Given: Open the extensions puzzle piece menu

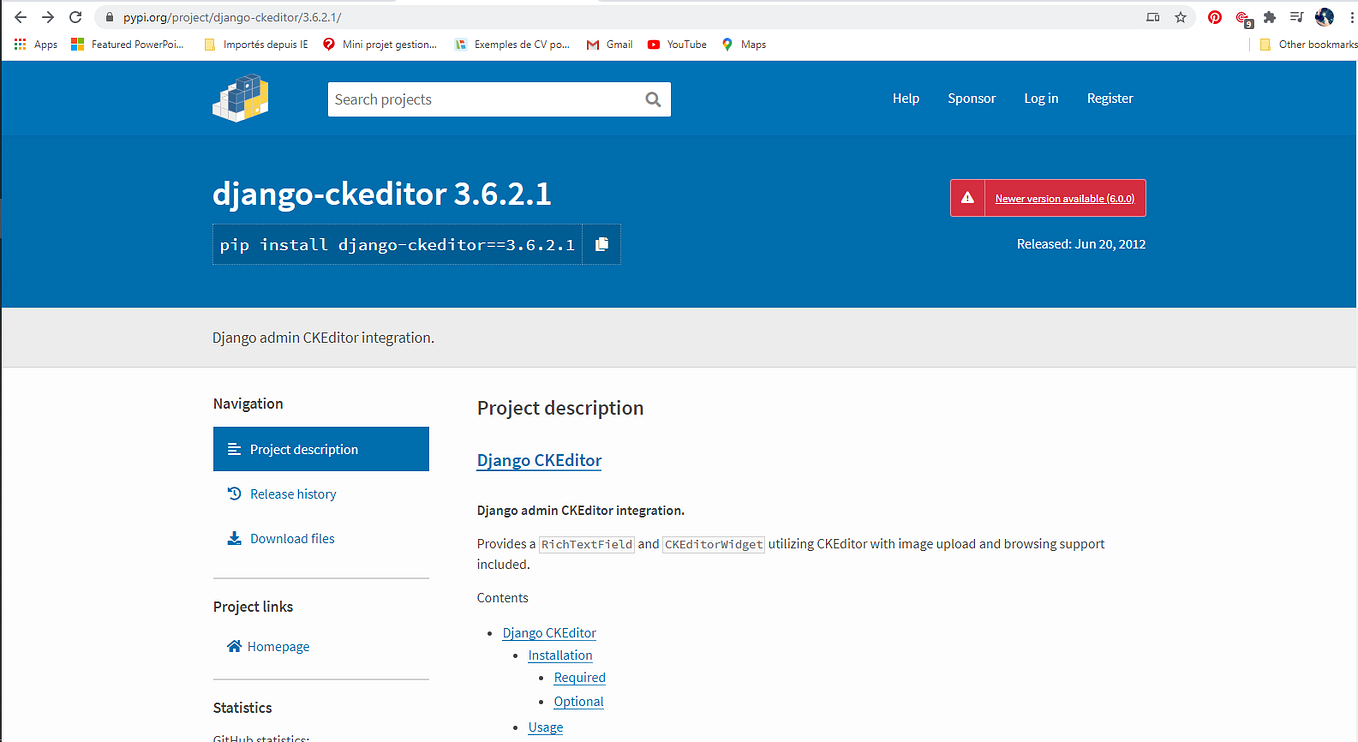Looking at the screenshot, I should (1269, 17).
